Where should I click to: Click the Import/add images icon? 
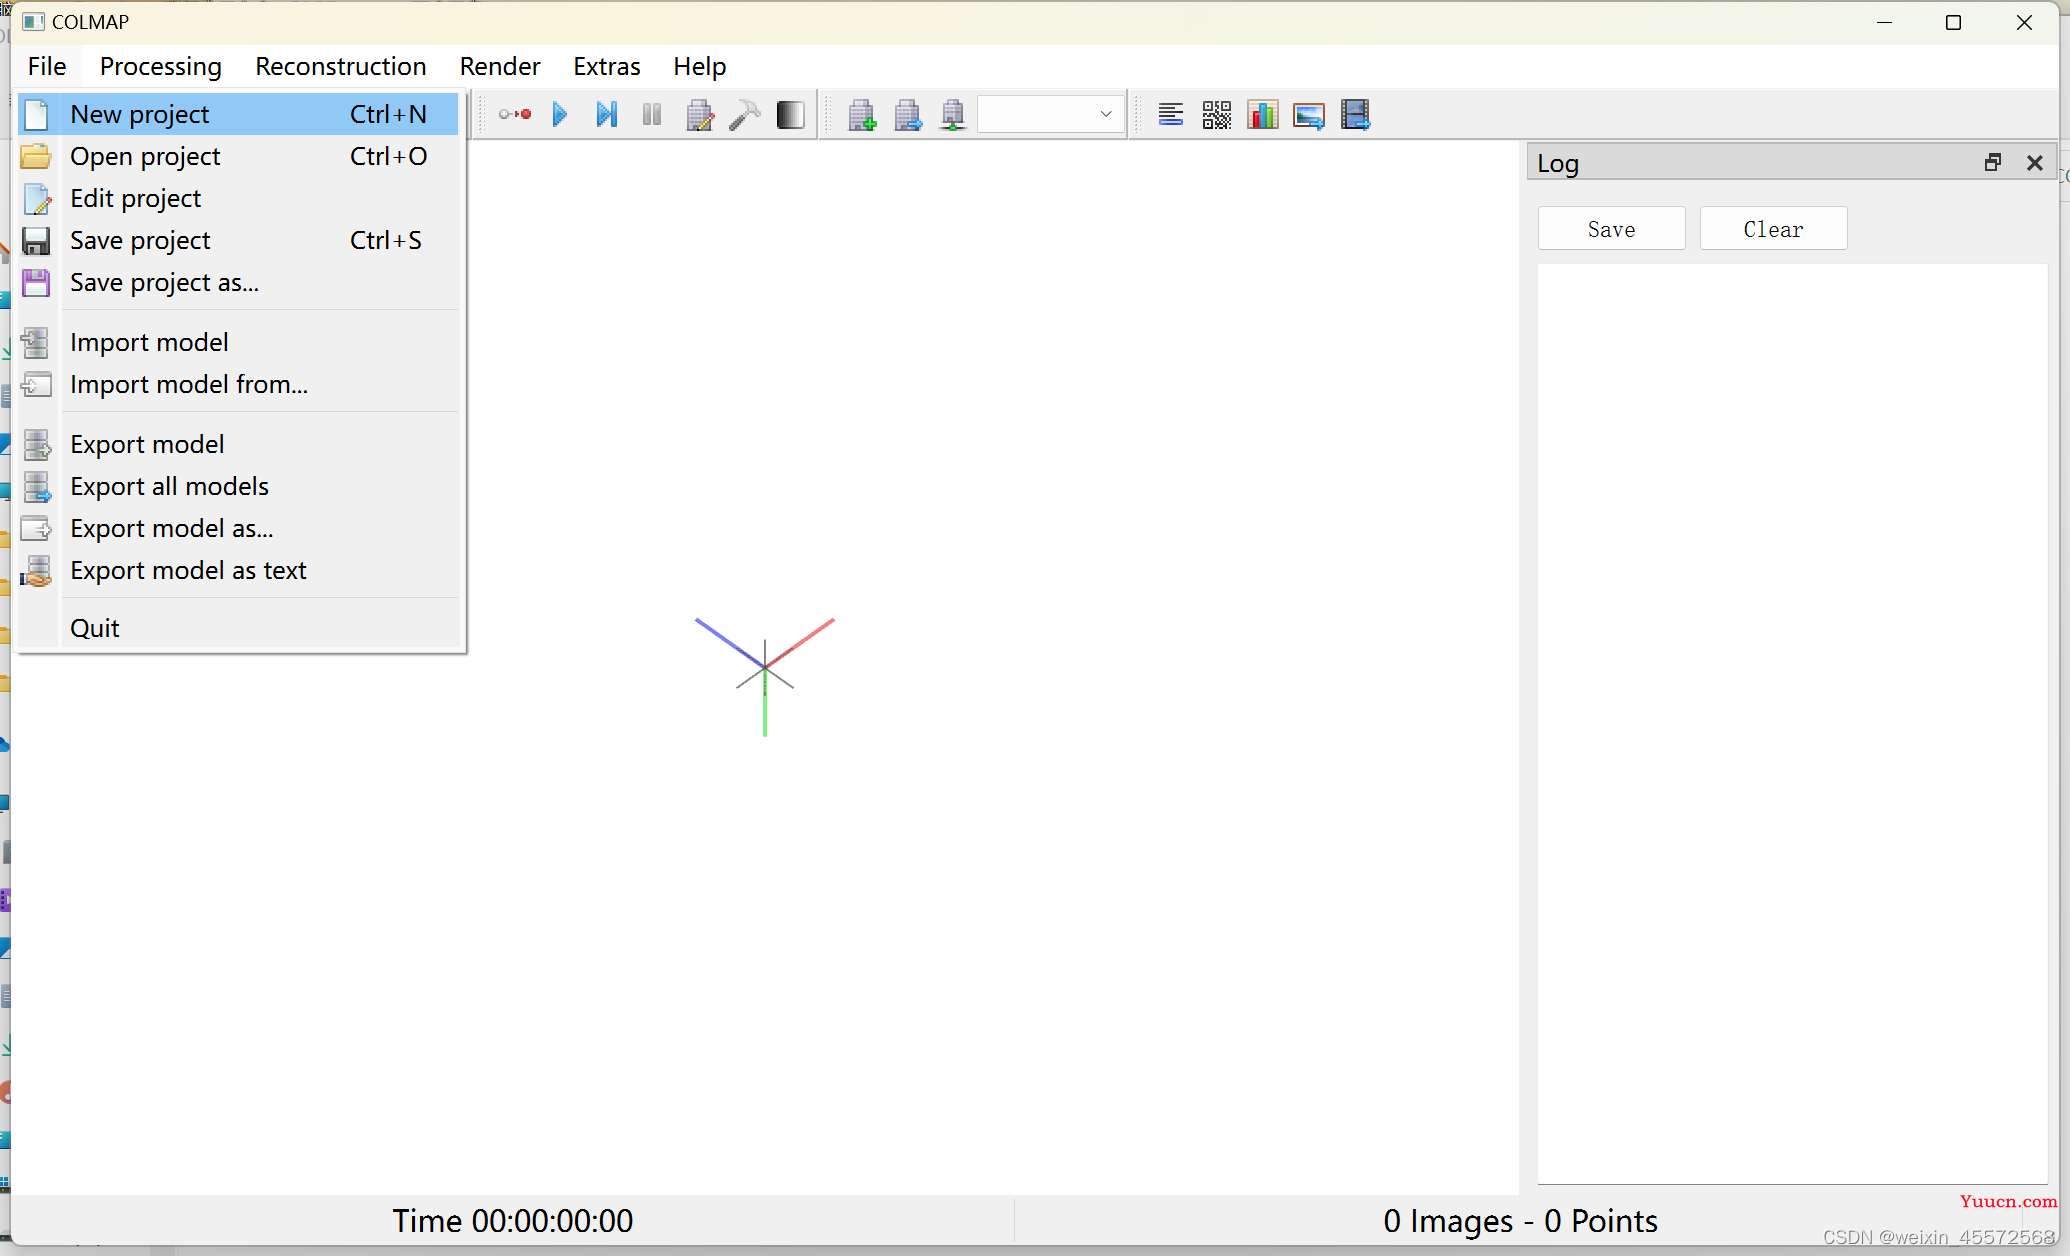tap(862, 114)
